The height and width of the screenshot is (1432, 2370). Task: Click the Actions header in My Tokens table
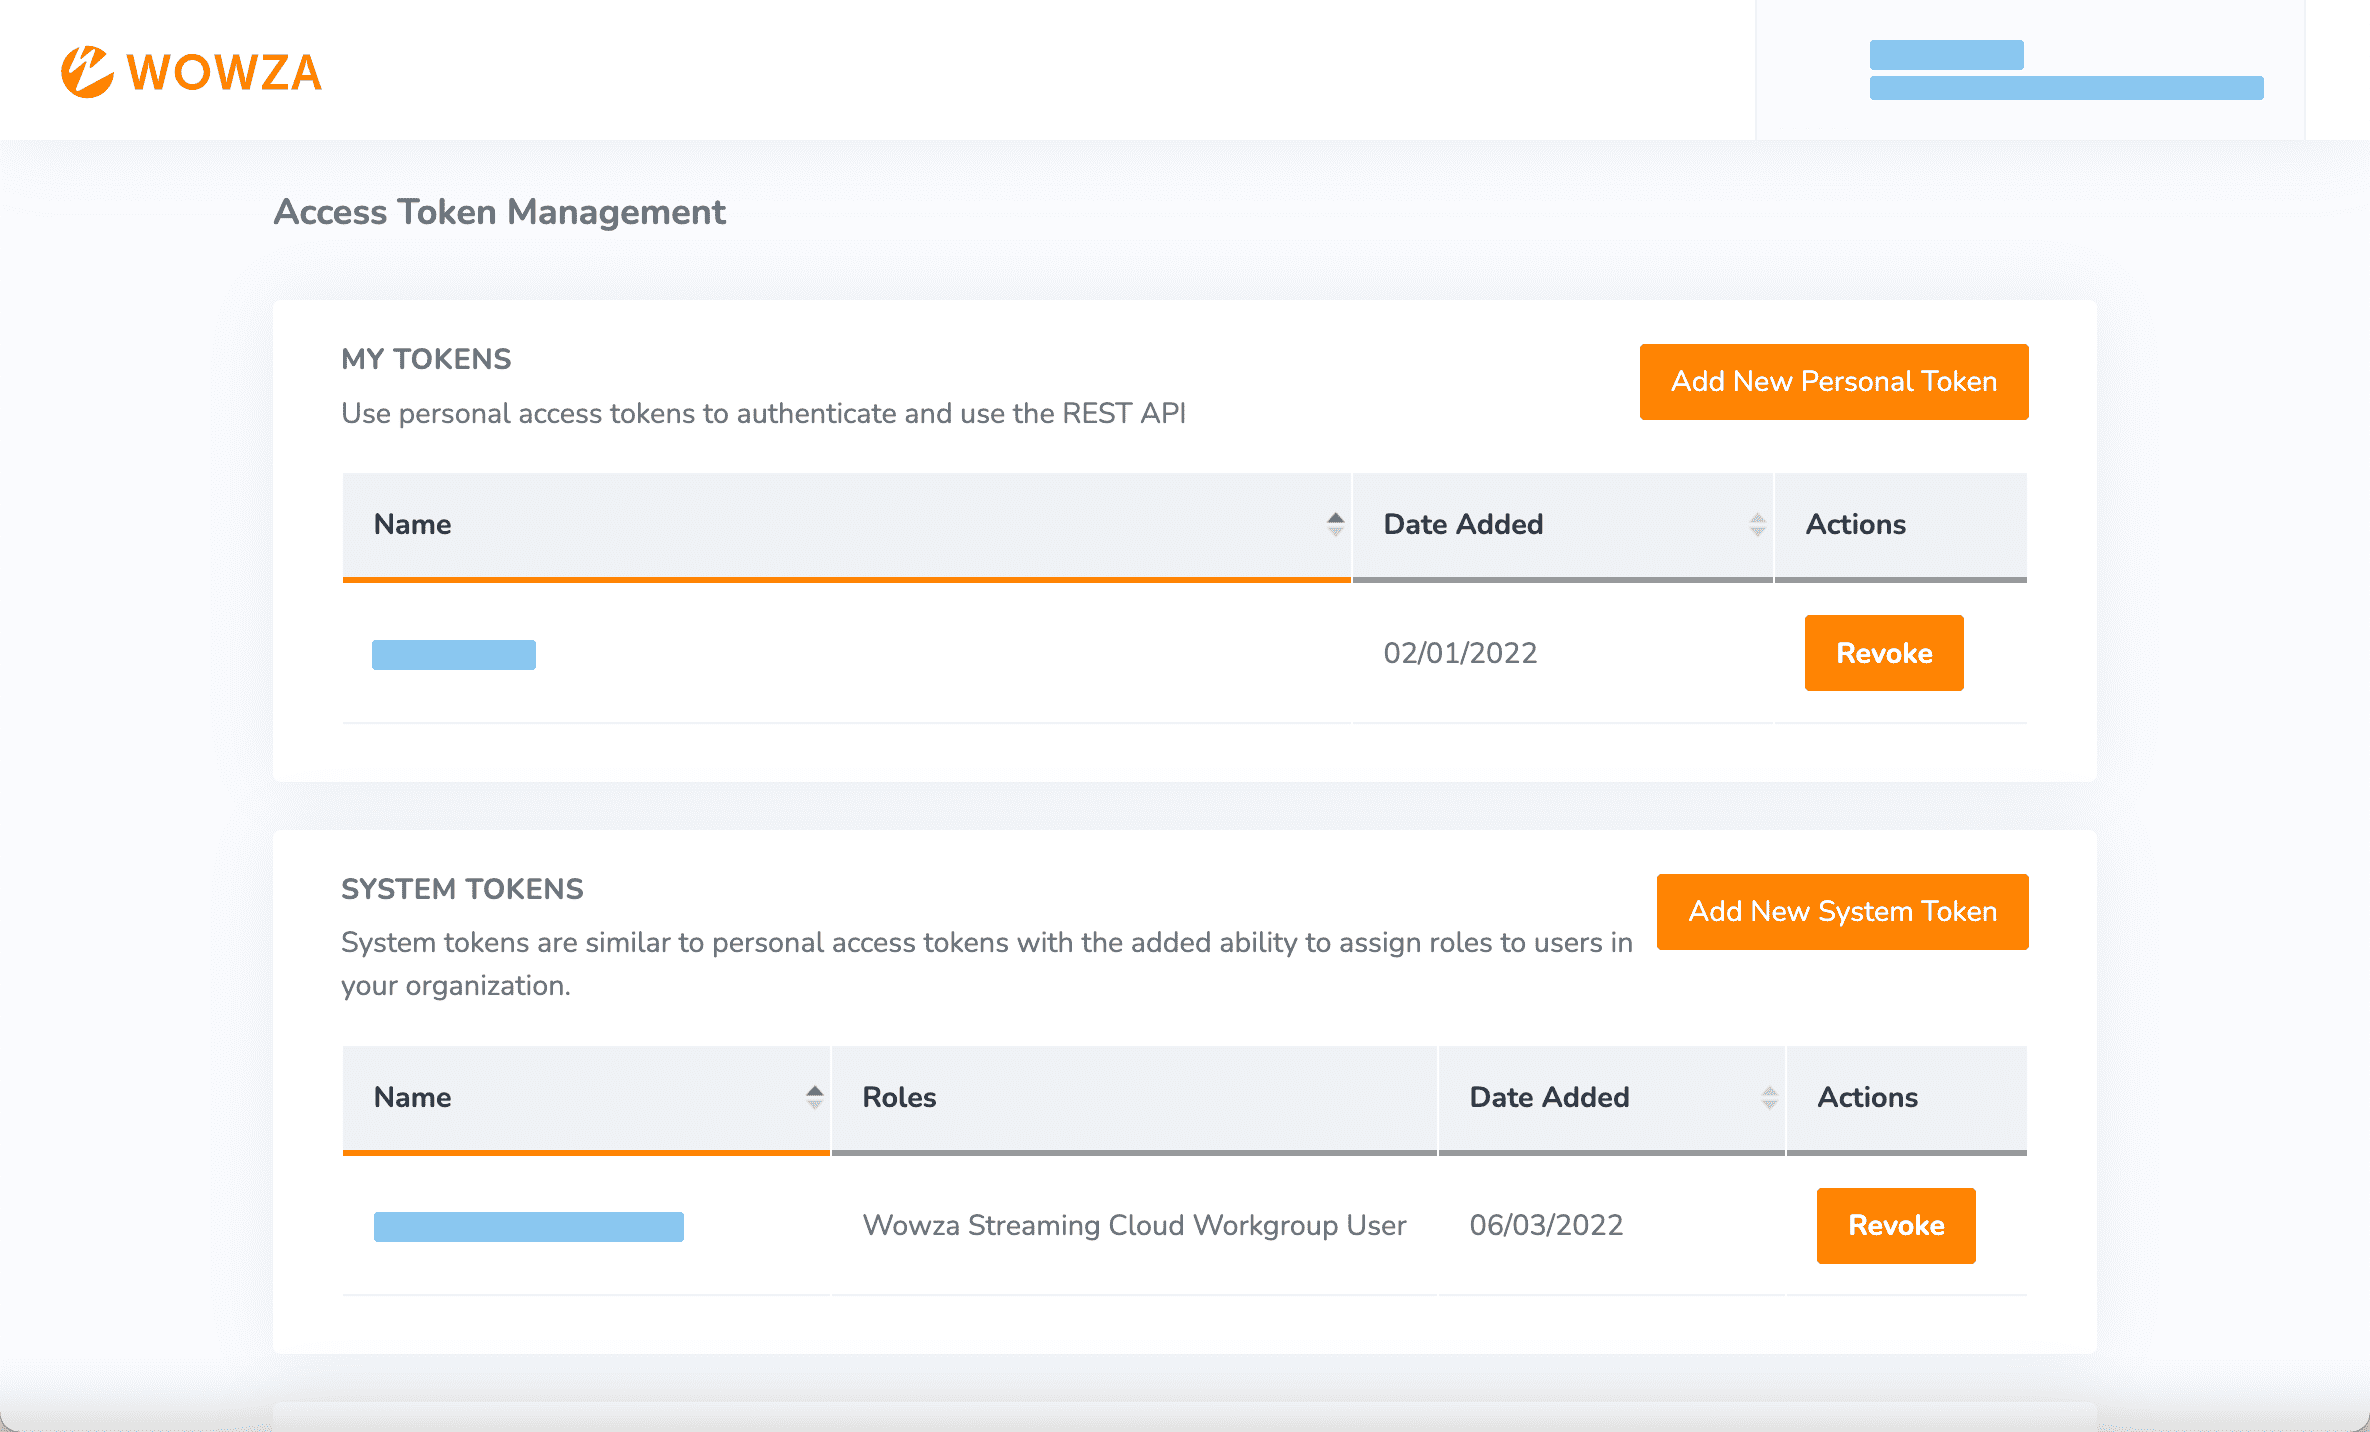(x=1855, y=524)
